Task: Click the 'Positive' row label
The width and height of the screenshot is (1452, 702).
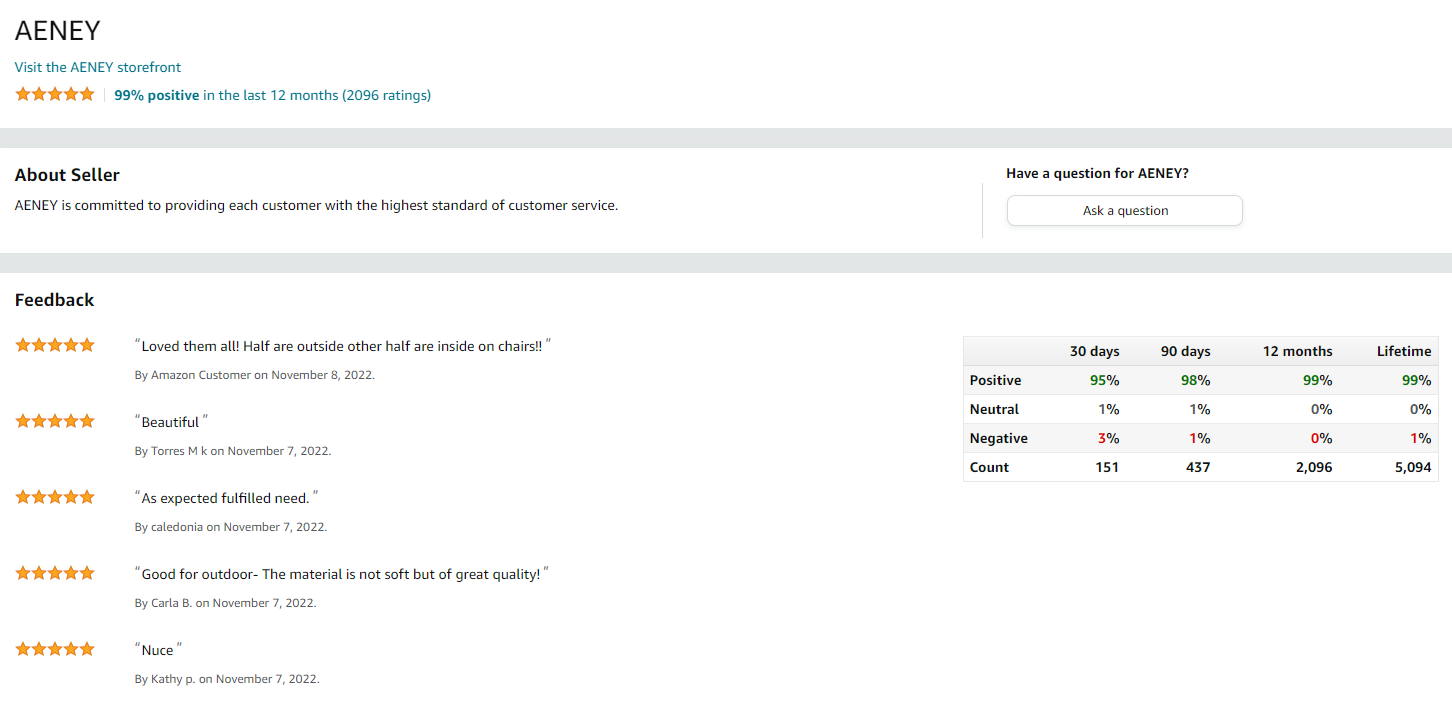Action: click(x=996, y=380)
